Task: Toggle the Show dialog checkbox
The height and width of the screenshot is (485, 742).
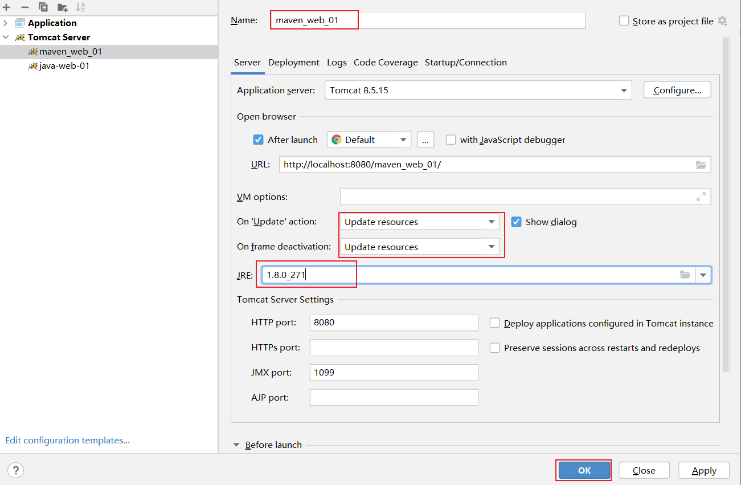Action: [x=516, y=222]
